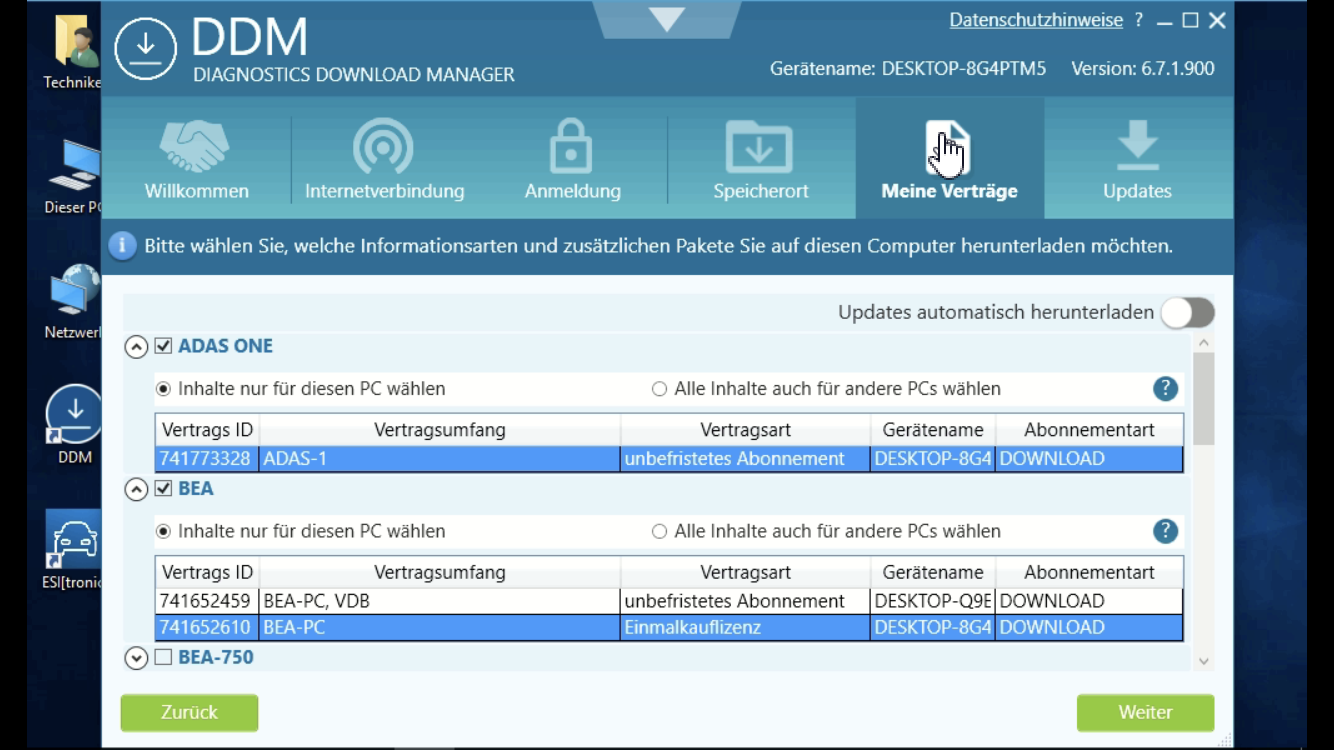Check the BEA-750 checkbox
The width and height of the screenshot is (1334, 750).
pos(164,657)
